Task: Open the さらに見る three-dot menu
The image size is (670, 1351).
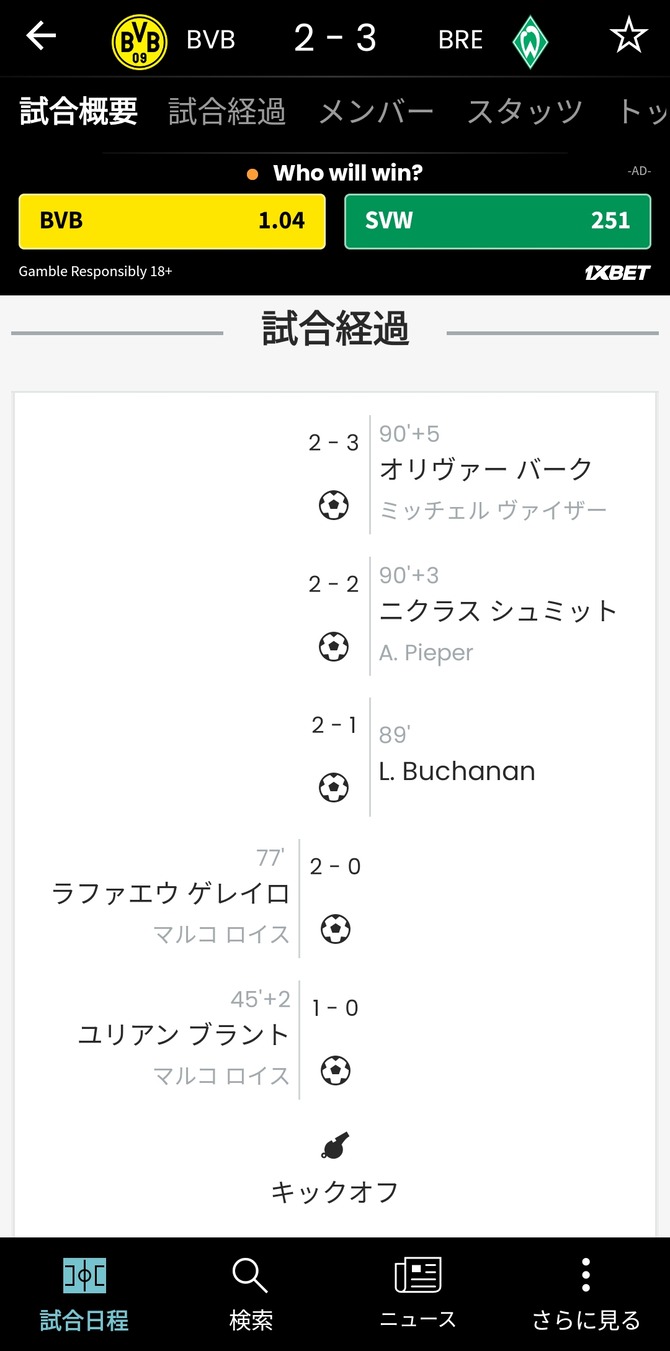Action: (x=586, y=1276)
